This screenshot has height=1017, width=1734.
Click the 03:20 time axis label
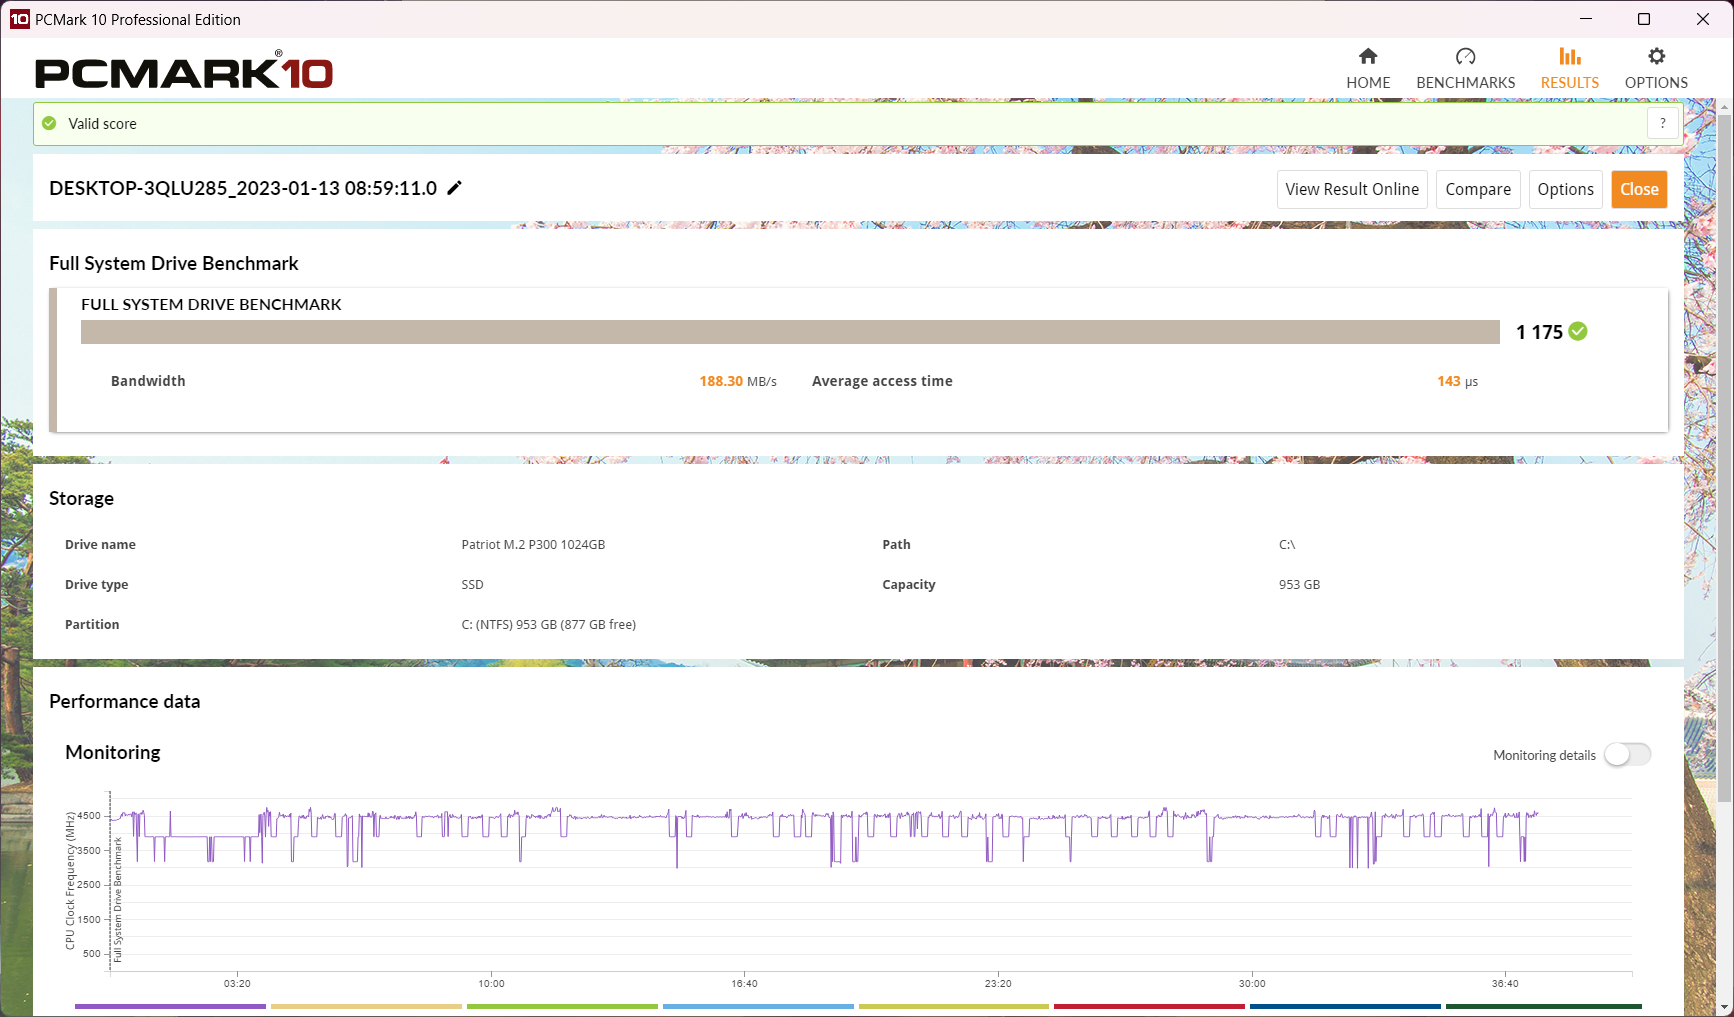point(237,984)
